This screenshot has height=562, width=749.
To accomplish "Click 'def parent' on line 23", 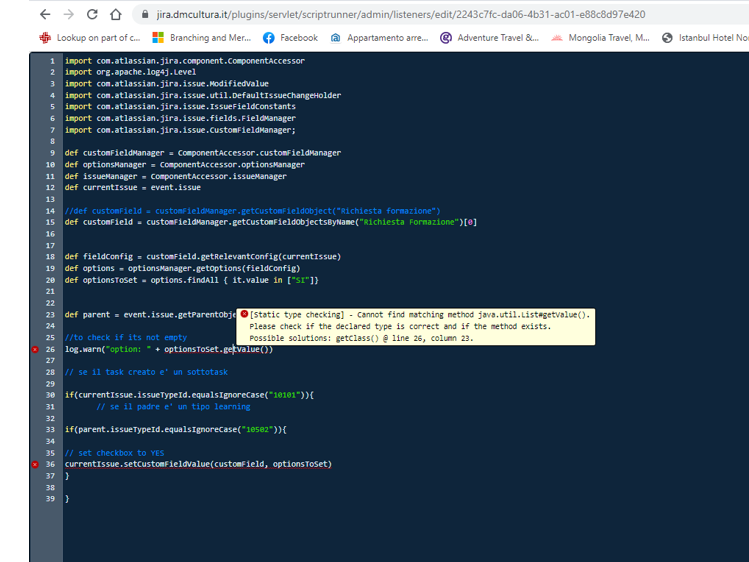I will point(87,315).
